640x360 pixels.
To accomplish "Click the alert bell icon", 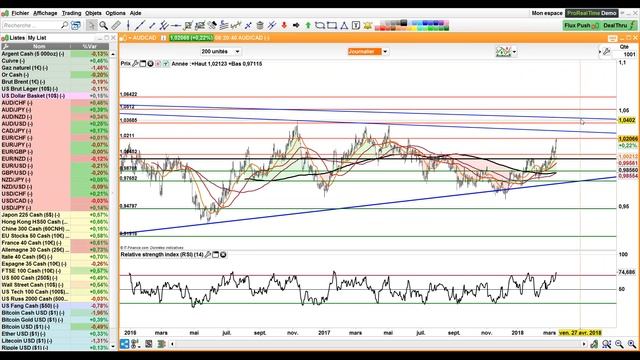I will click(368, 25).
